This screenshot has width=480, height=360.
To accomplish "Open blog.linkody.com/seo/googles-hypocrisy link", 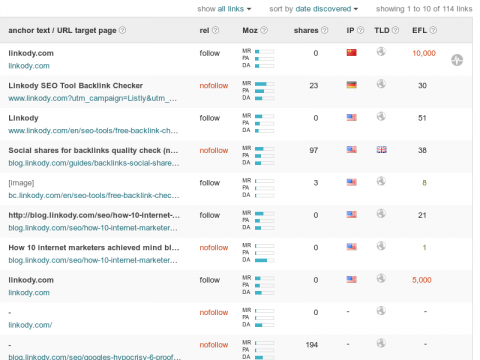I will [95, 356].
